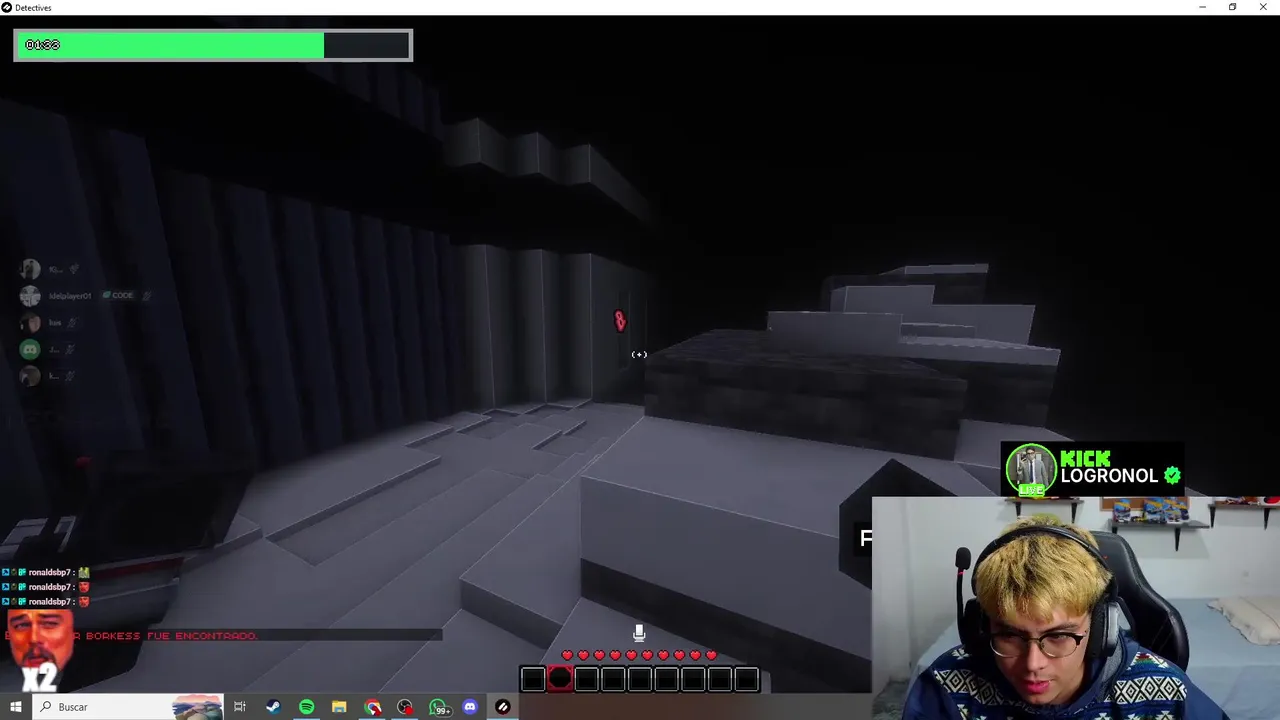Image resolution: width=1280 pixels, height=720 pixels.
Task: Click the green countdown timer bar
Action: (x=213, y=45)
